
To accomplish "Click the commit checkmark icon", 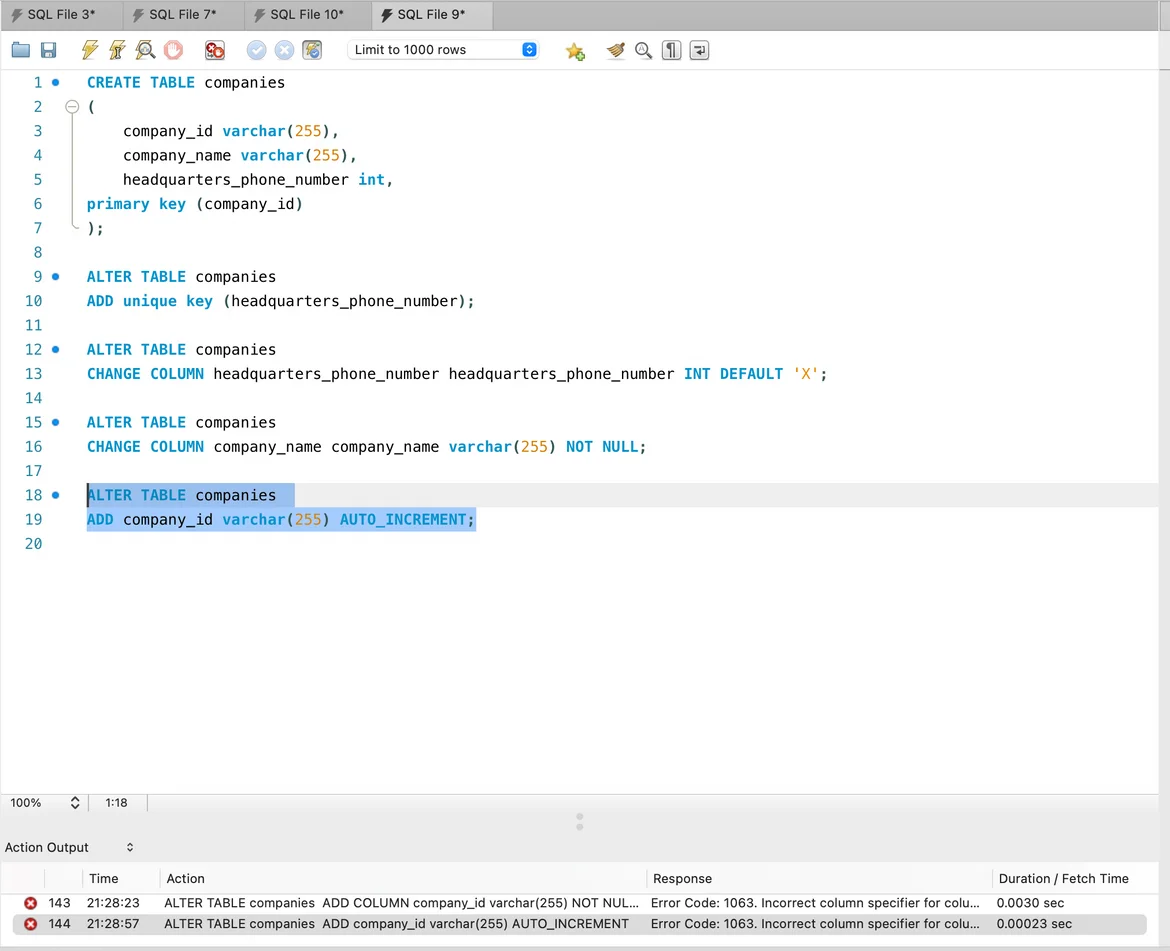I will [x=256, y=50].
